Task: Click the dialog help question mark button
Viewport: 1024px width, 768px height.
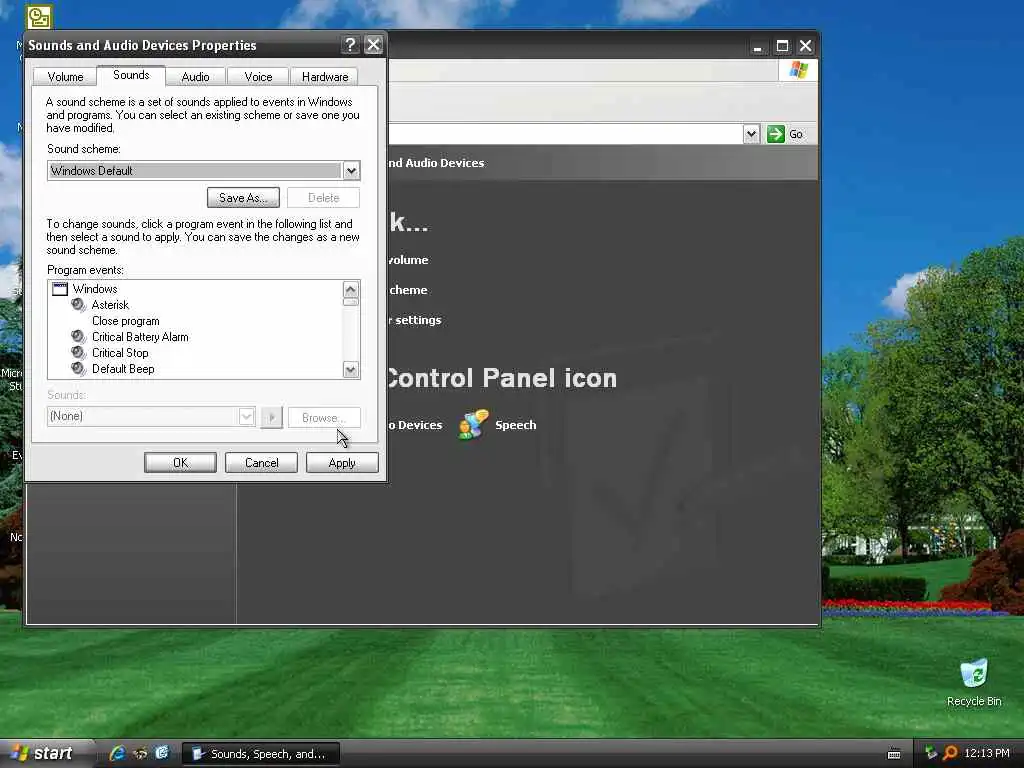Action: click(351, 45)
